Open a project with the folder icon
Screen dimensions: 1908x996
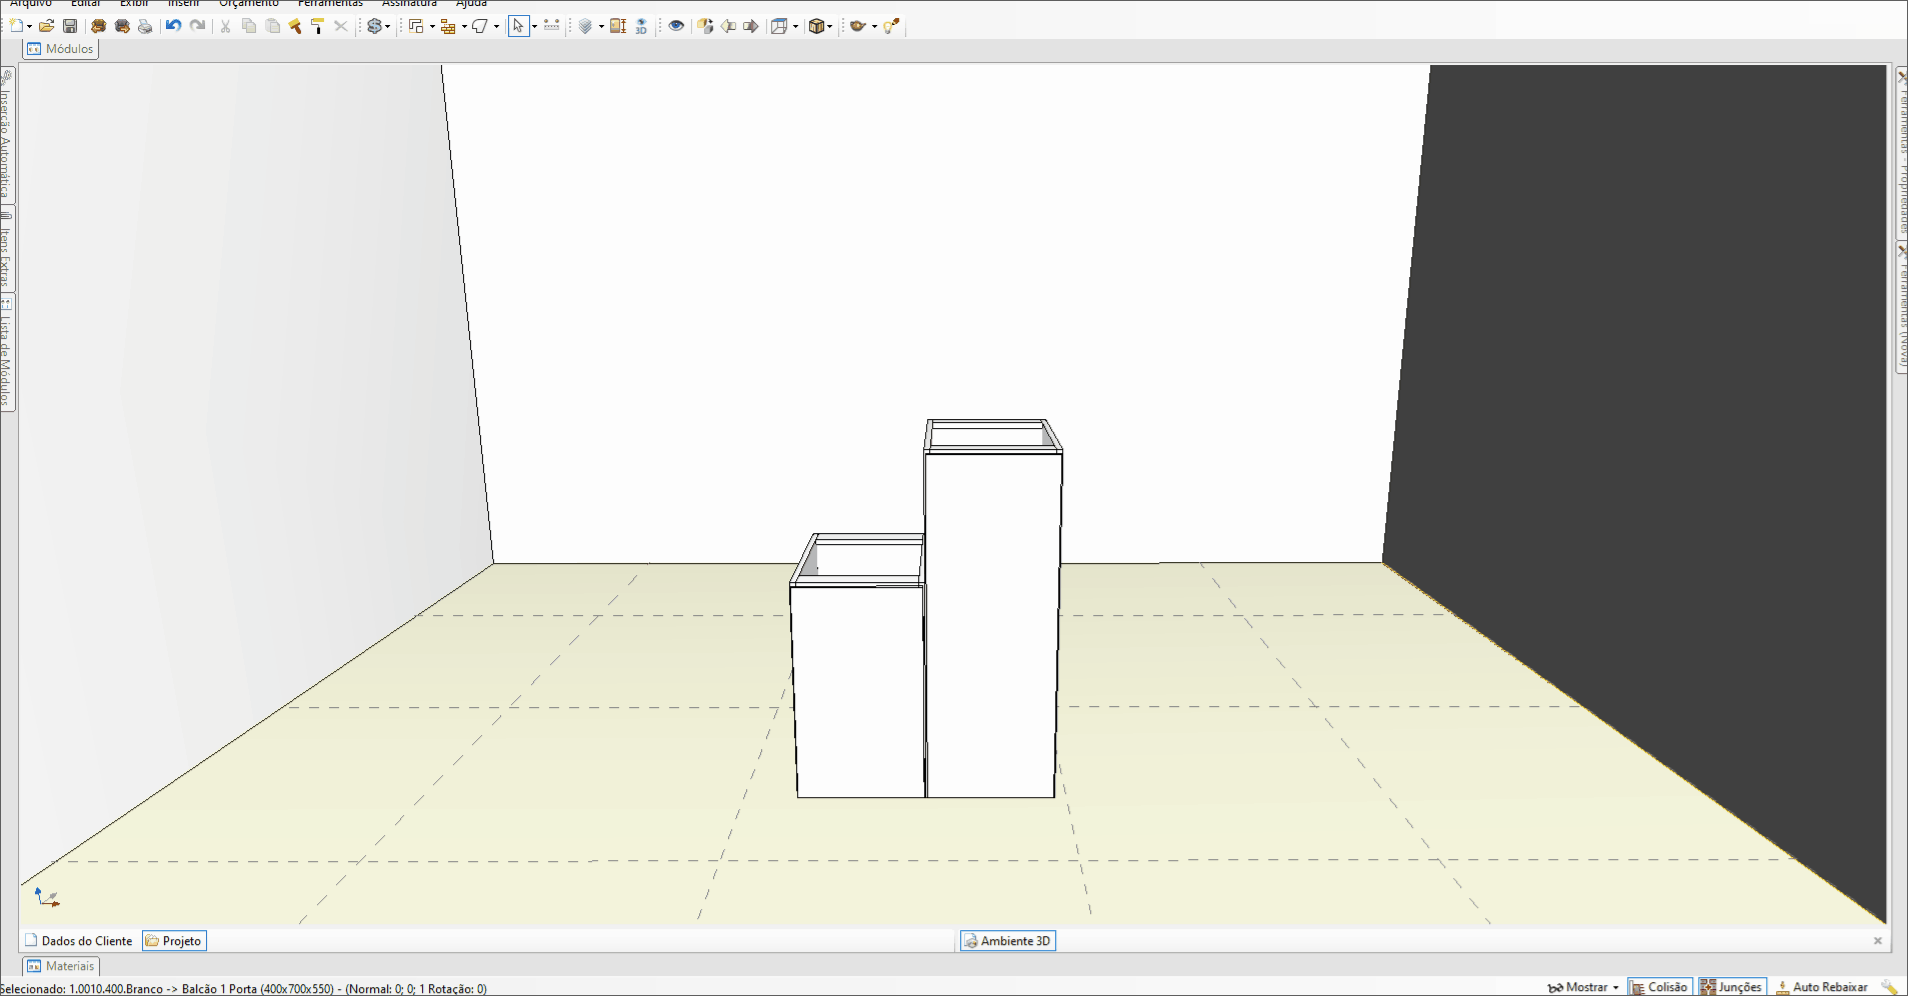click(x=46, y=26)
